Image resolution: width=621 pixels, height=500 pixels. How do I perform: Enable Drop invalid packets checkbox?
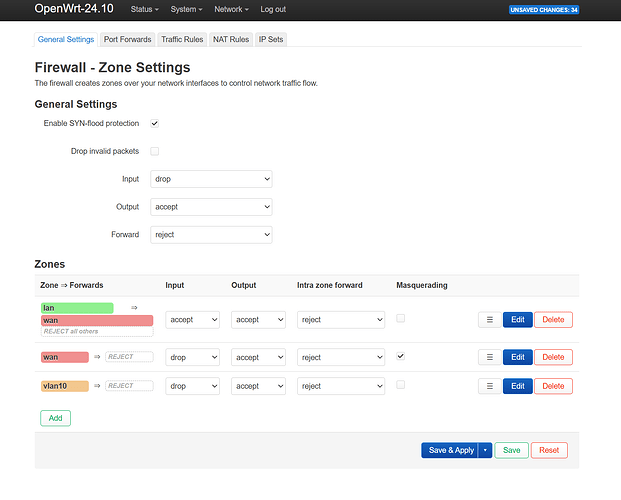154,151
